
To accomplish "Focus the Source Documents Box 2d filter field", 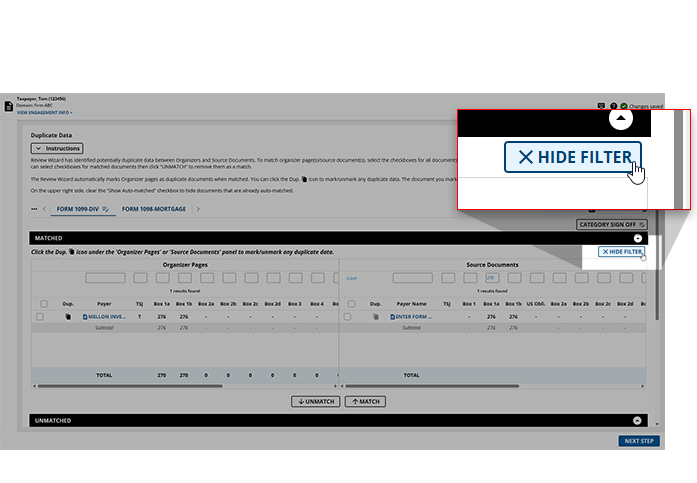I will pos(626,278).
